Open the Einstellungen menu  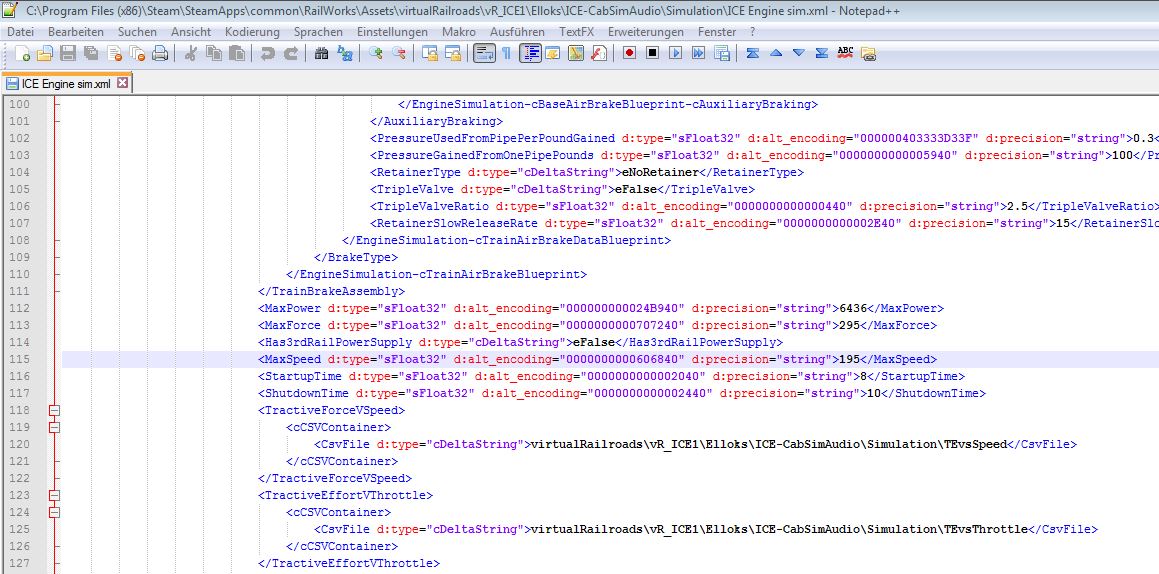pyautogui.click(x=392, y=32)
